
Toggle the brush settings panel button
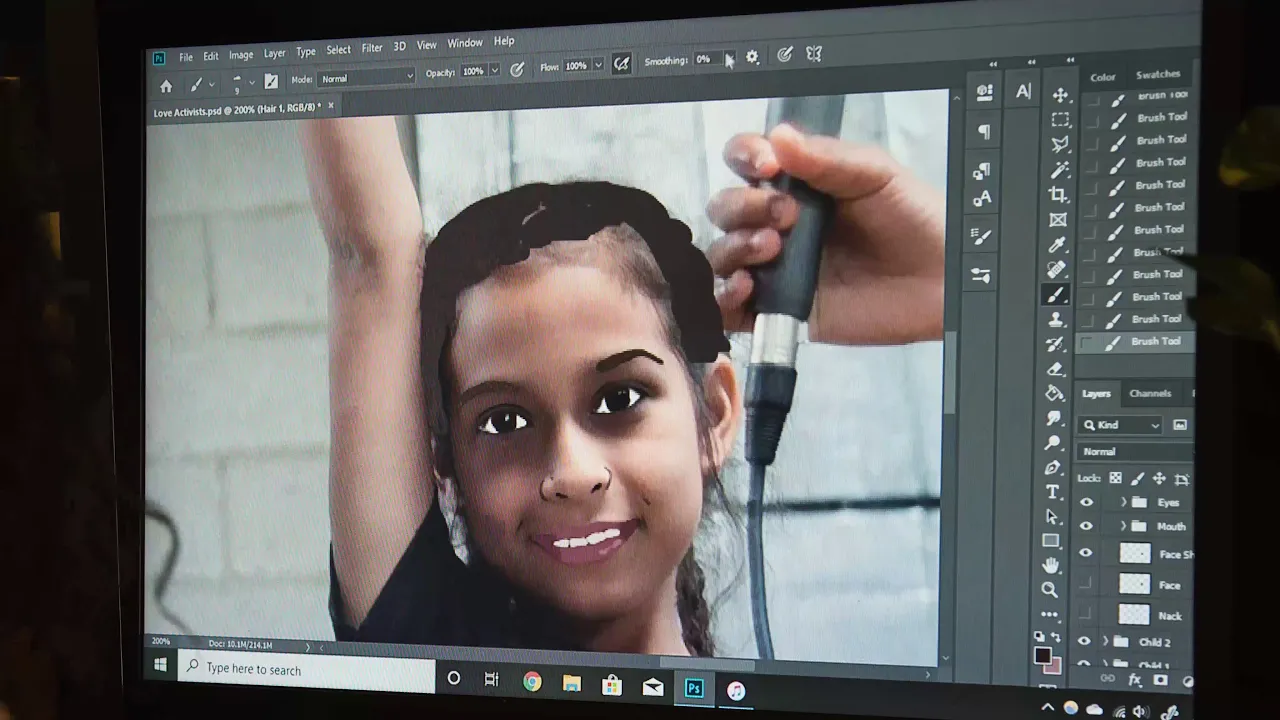coord(271,82)
